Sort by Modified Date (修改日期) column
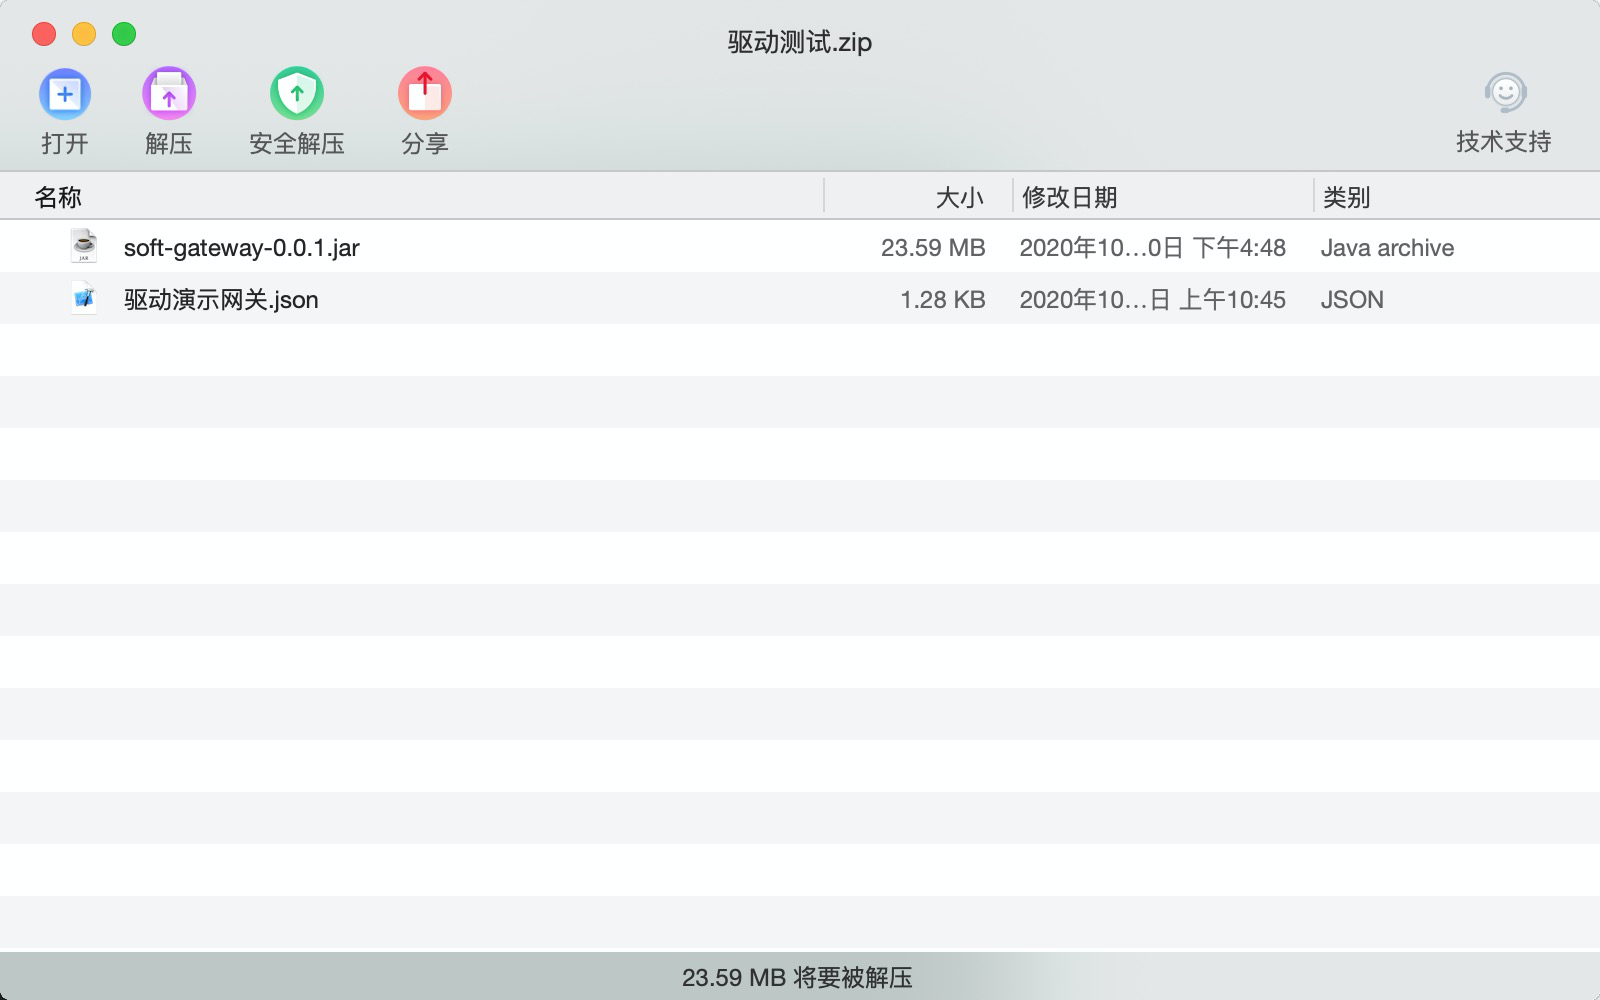 pyautogui.click(x=1069, y=197)
